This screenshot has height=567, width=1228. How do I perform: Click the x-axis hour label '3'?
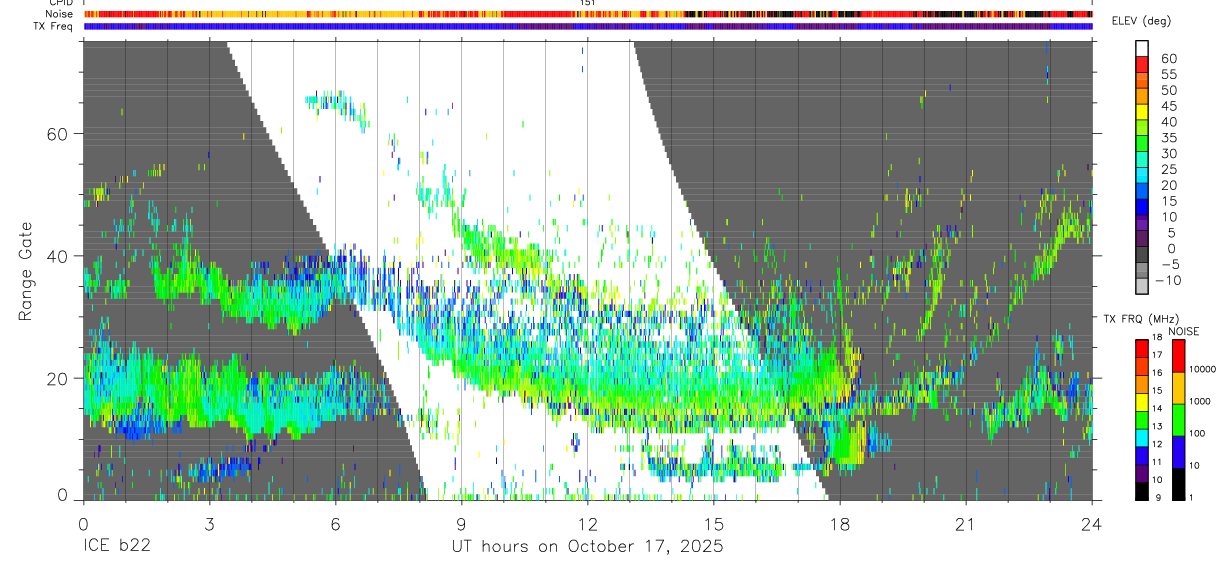[209, 523]
